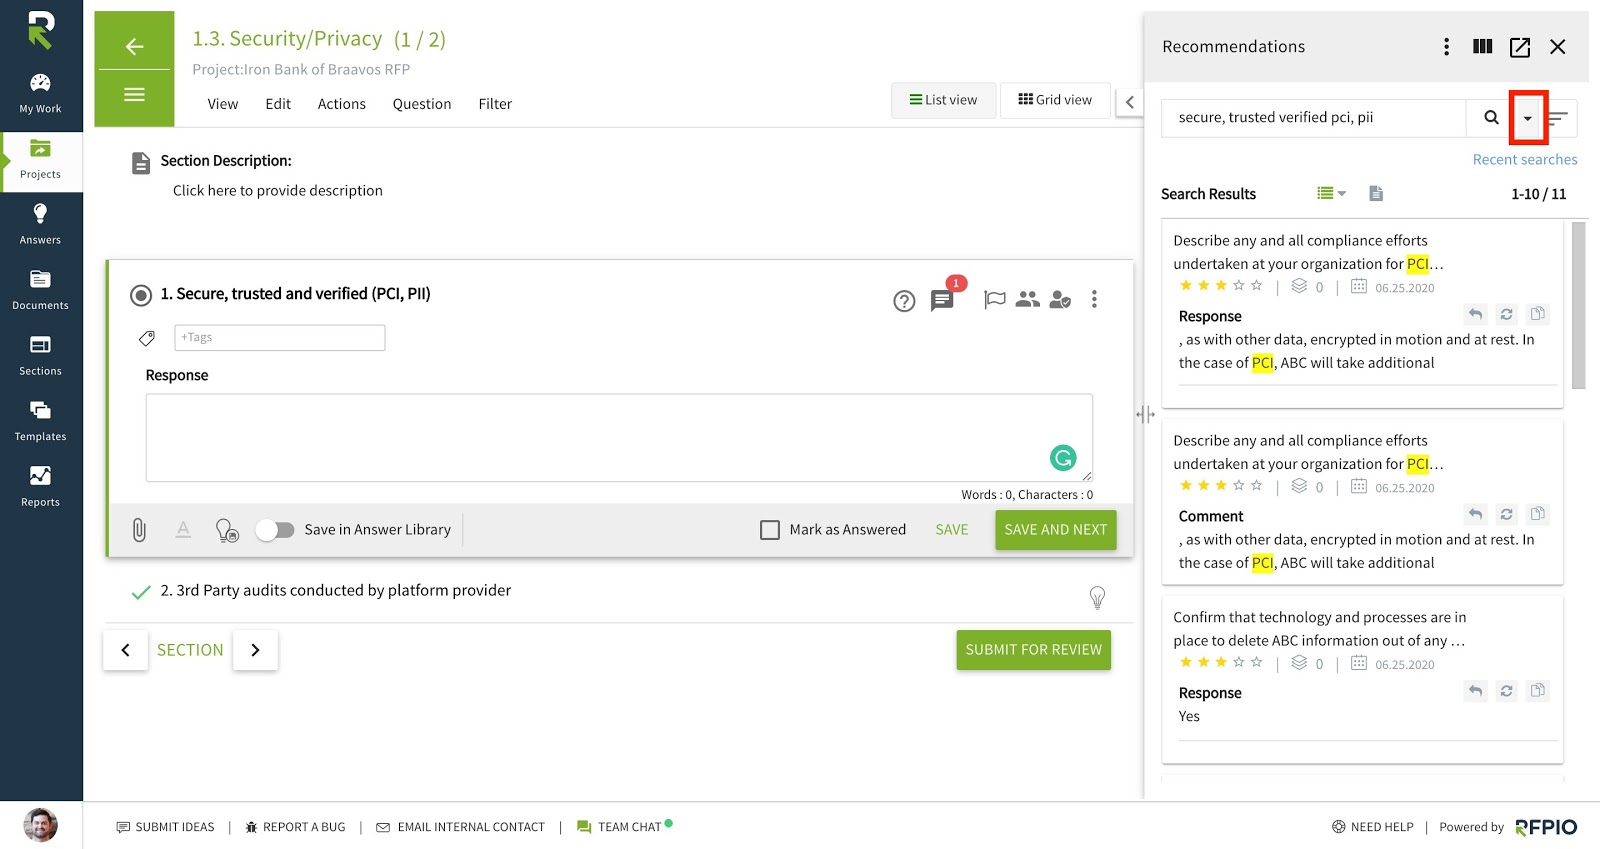Open question comments with 1 notification

(943, 299)
